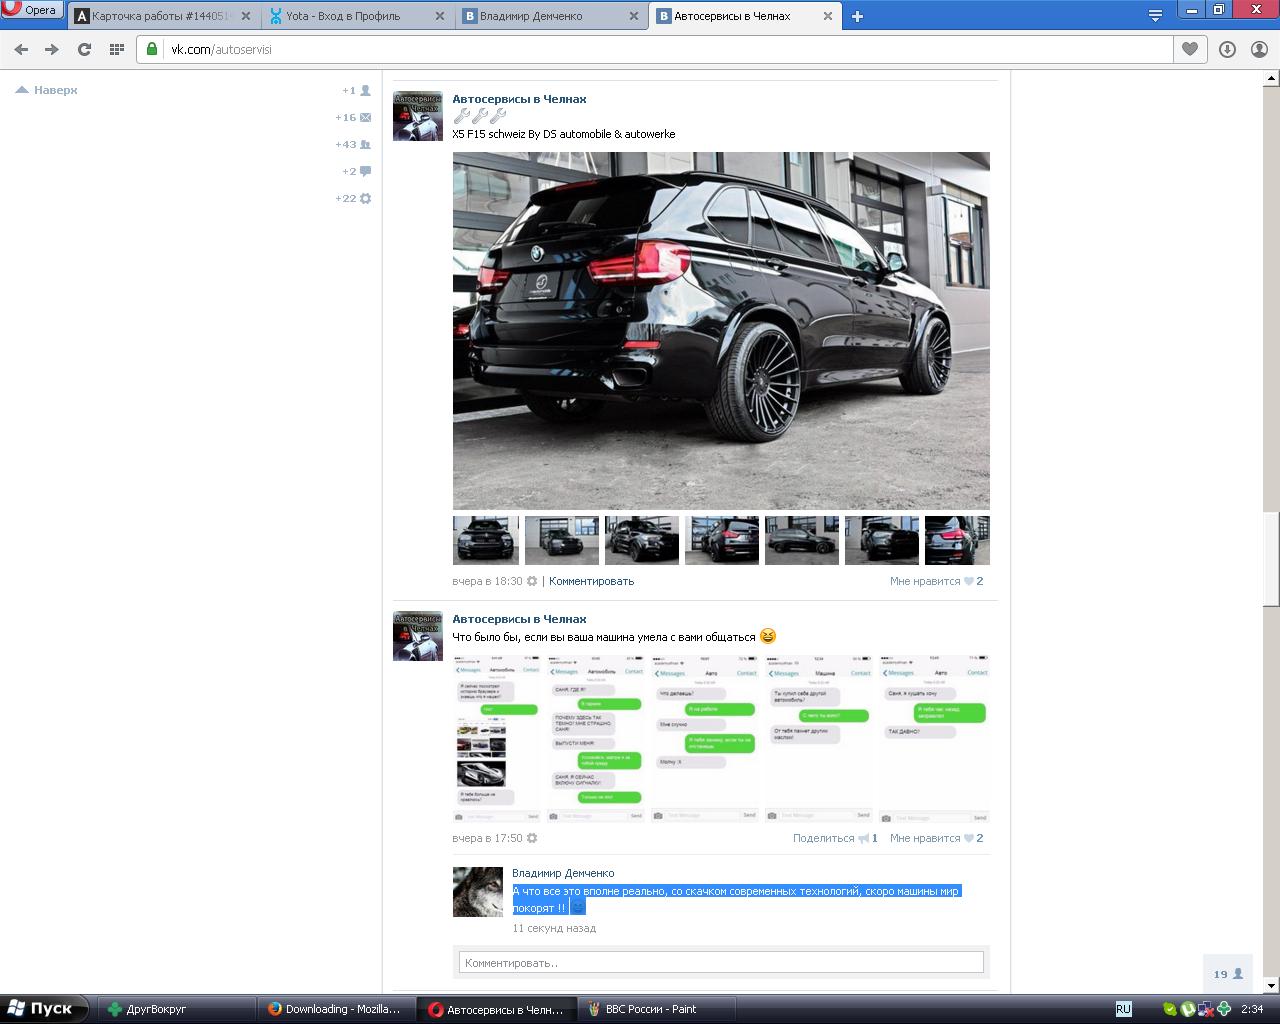This screenshot has width=1280, height=1024.
Task: Open the network connection tray icon
Action: tap(1206, 1009)
